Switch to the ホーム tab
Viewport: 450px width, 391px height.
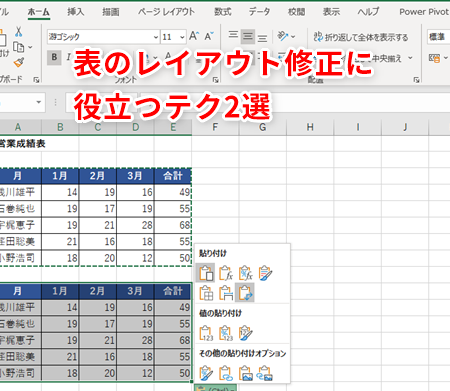coord(39,12)
